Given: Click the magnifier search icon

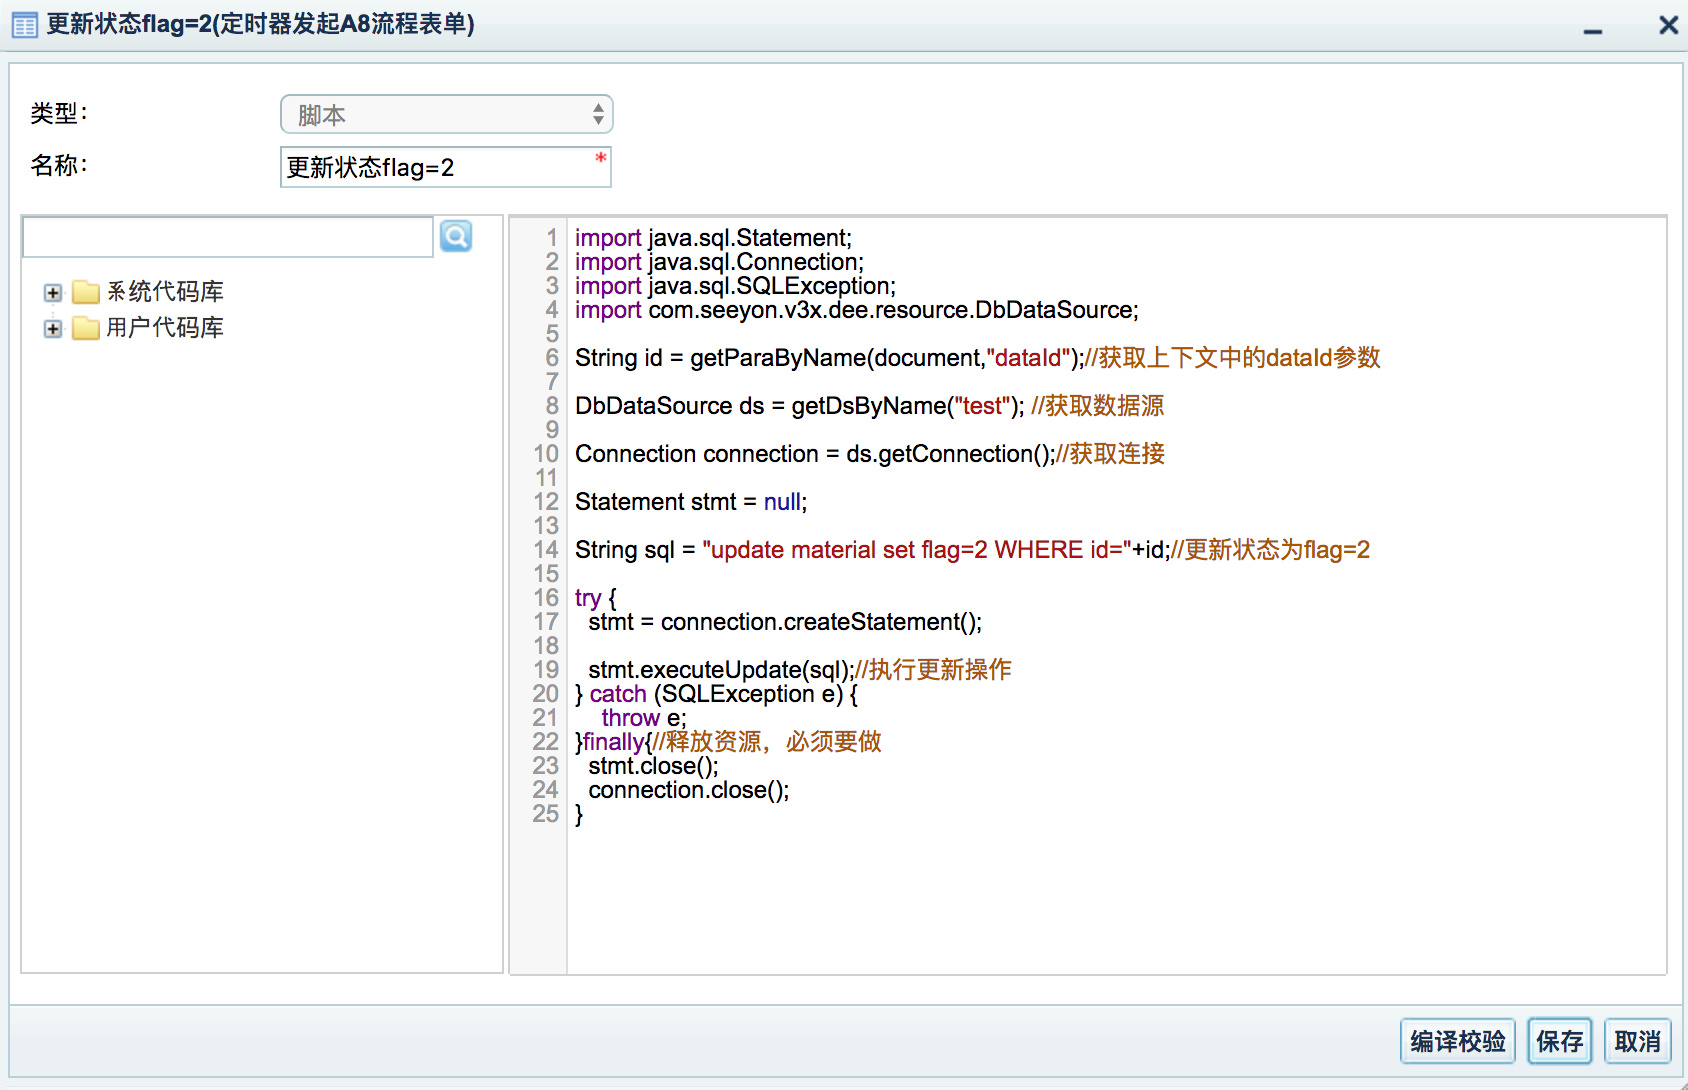Looking at the screenshot, I should point(456,237).
